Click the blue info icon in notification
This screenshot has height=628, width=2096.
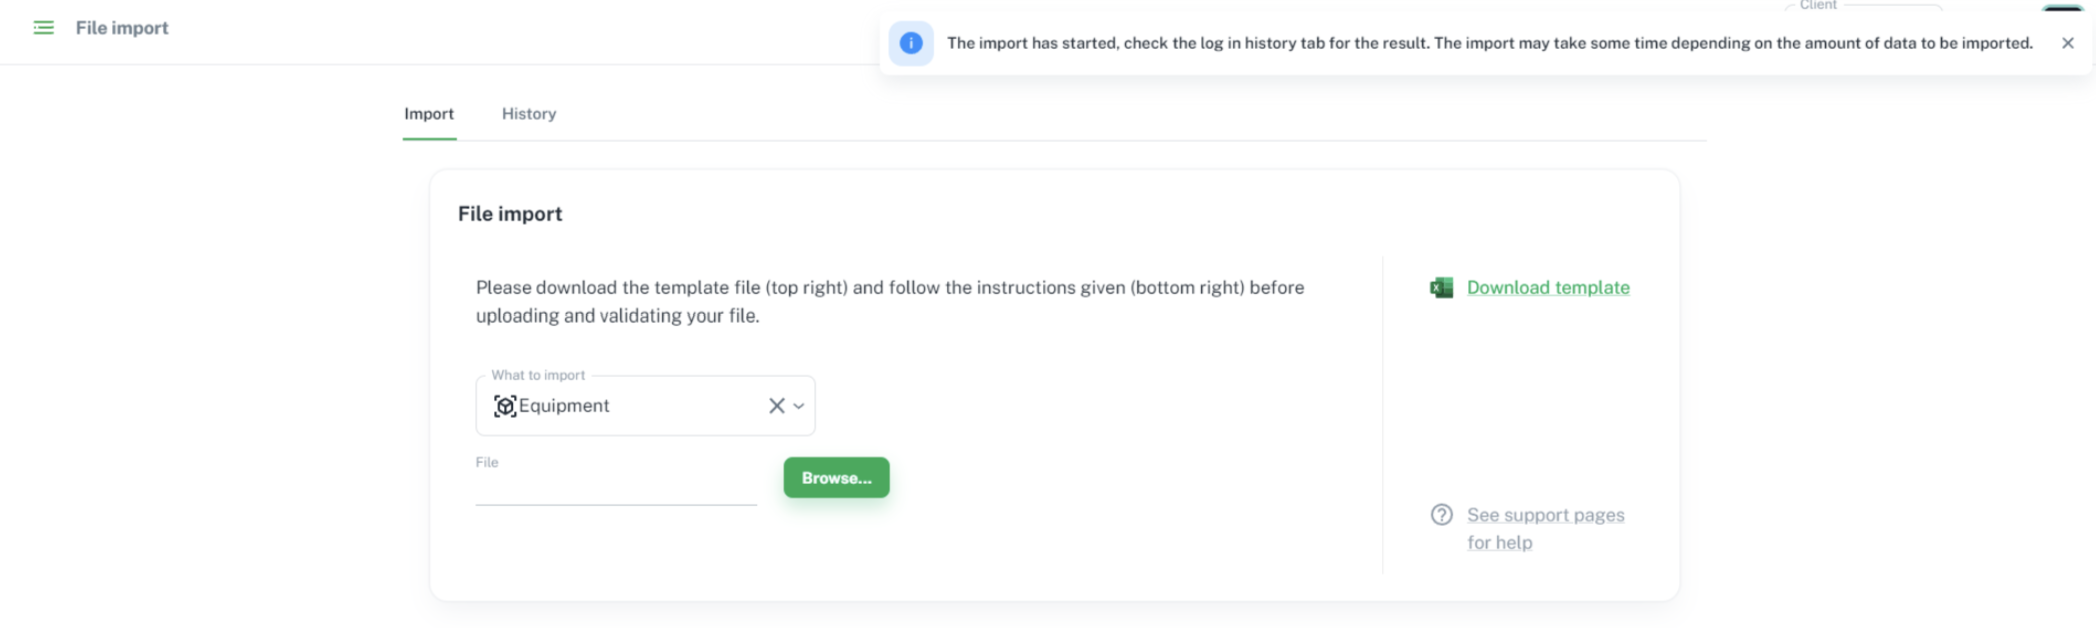pyautogui.click(x=910, y=43)
